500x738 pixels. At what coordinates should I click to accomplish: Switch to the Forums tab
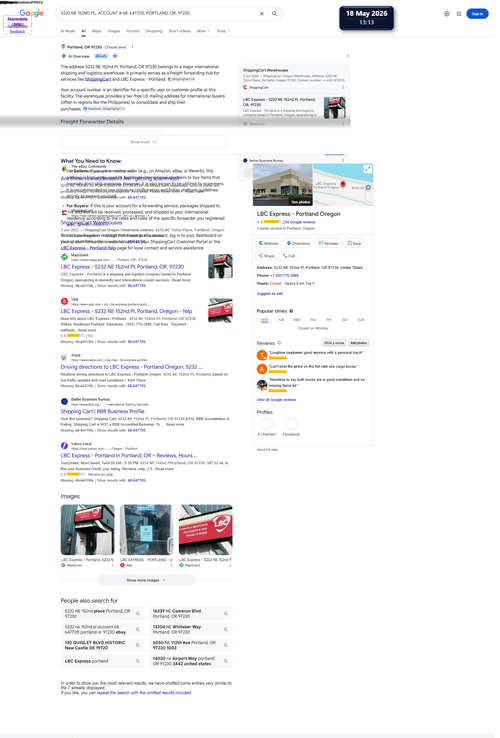[133, 31]
